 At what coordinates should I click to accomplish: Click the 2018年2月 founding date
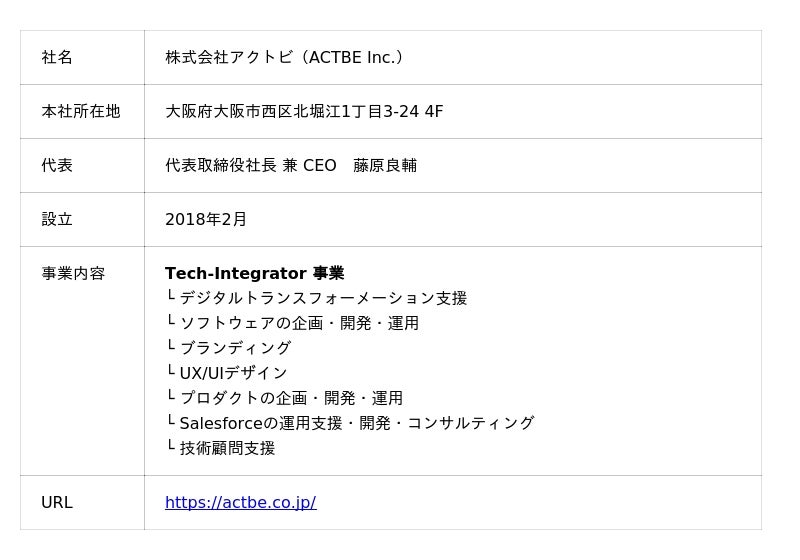(x=206, y=219)
